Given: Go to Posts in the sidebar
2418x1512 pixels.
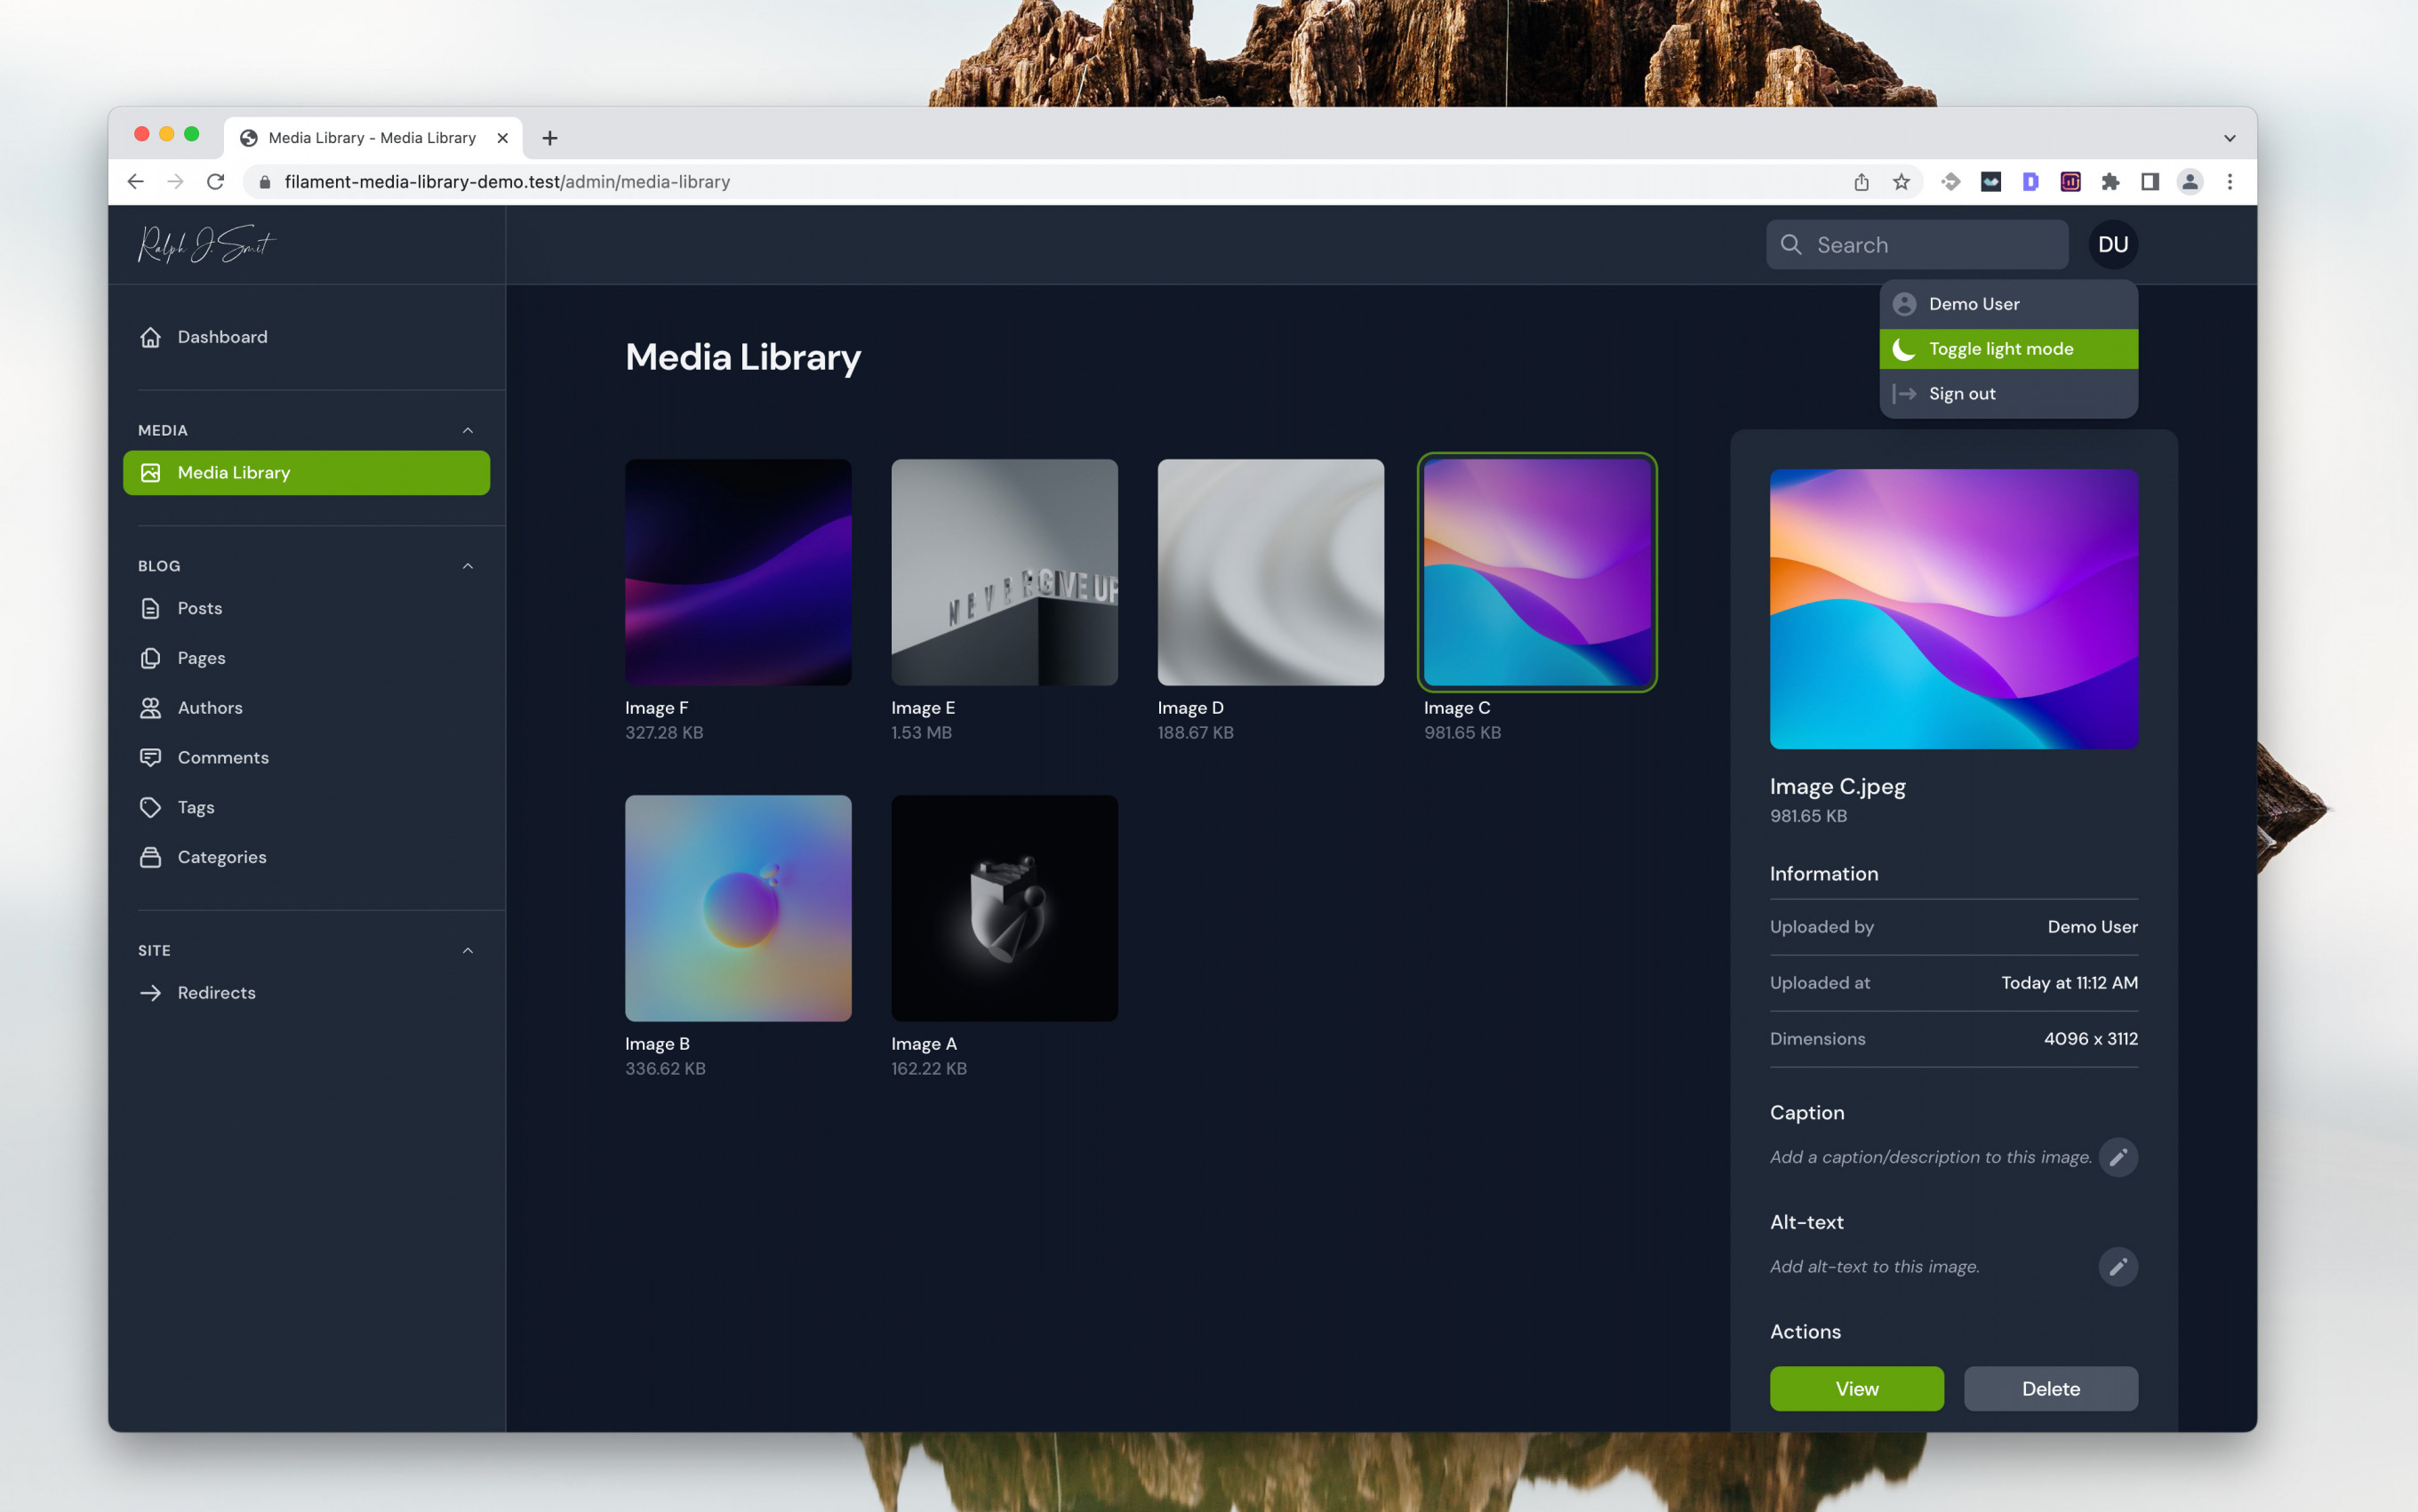Looking at the screenshot, I should tap(306, 608).
